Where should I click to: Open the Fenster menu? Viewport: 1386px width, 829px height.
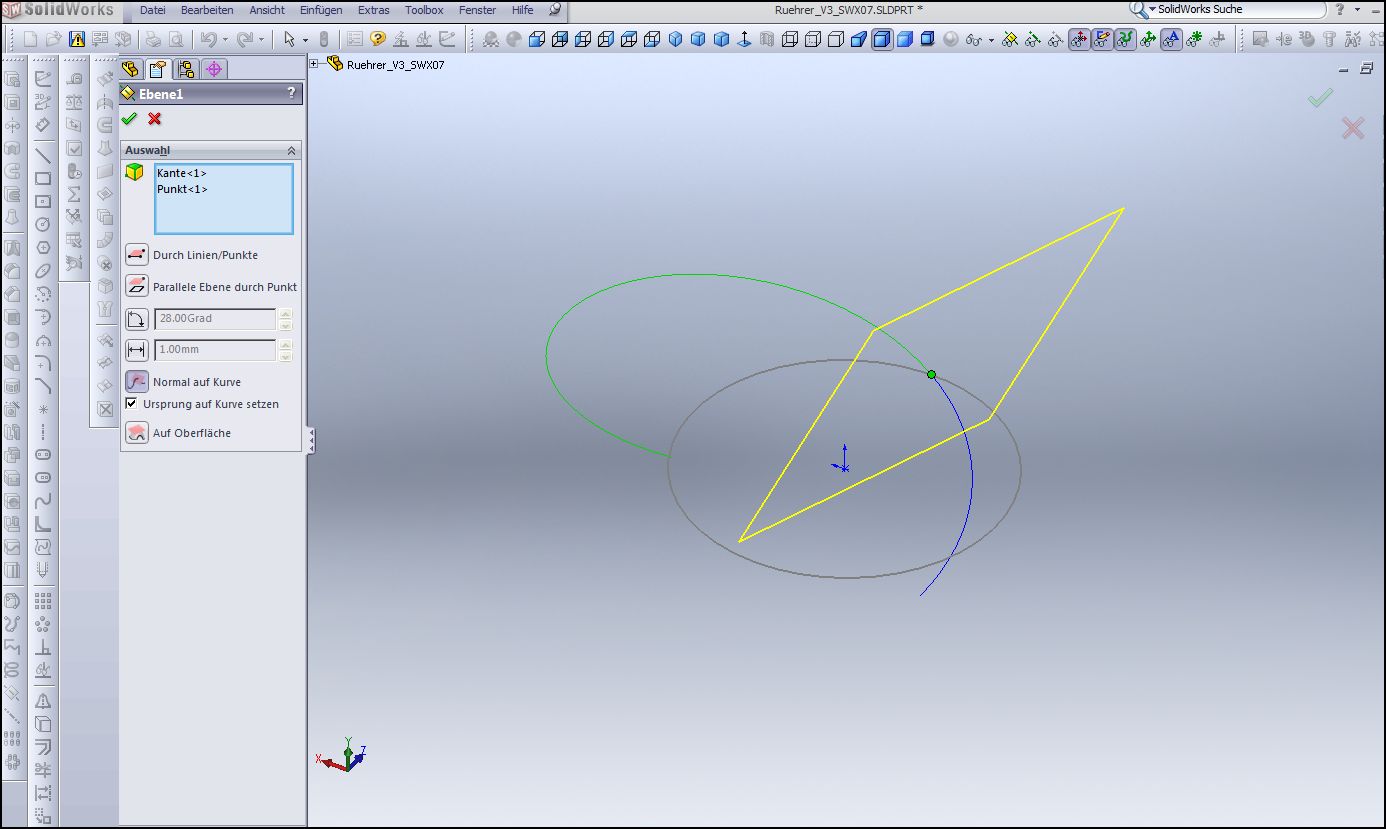477,10
